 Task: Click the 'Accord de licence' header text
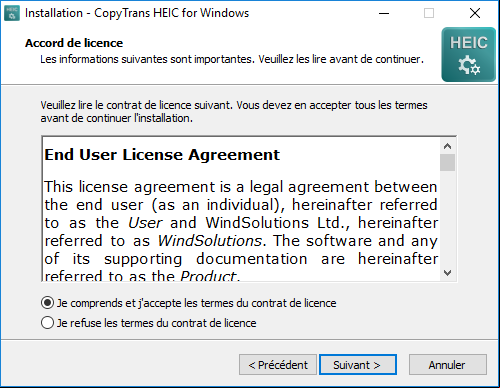pos(74,43)
